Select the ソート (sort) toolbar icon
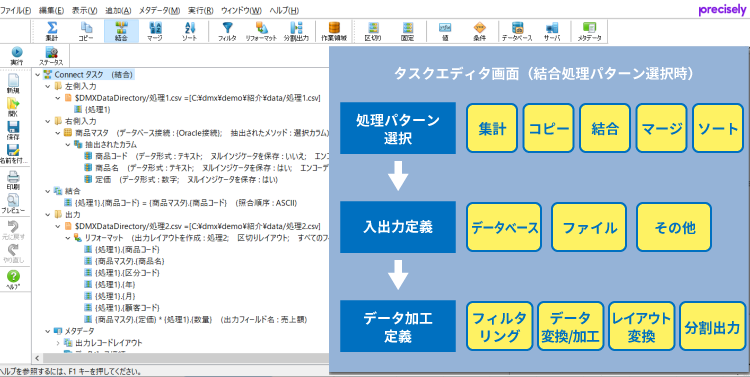The height and width of the screenshot is (377, 750). tap(190, 31)
